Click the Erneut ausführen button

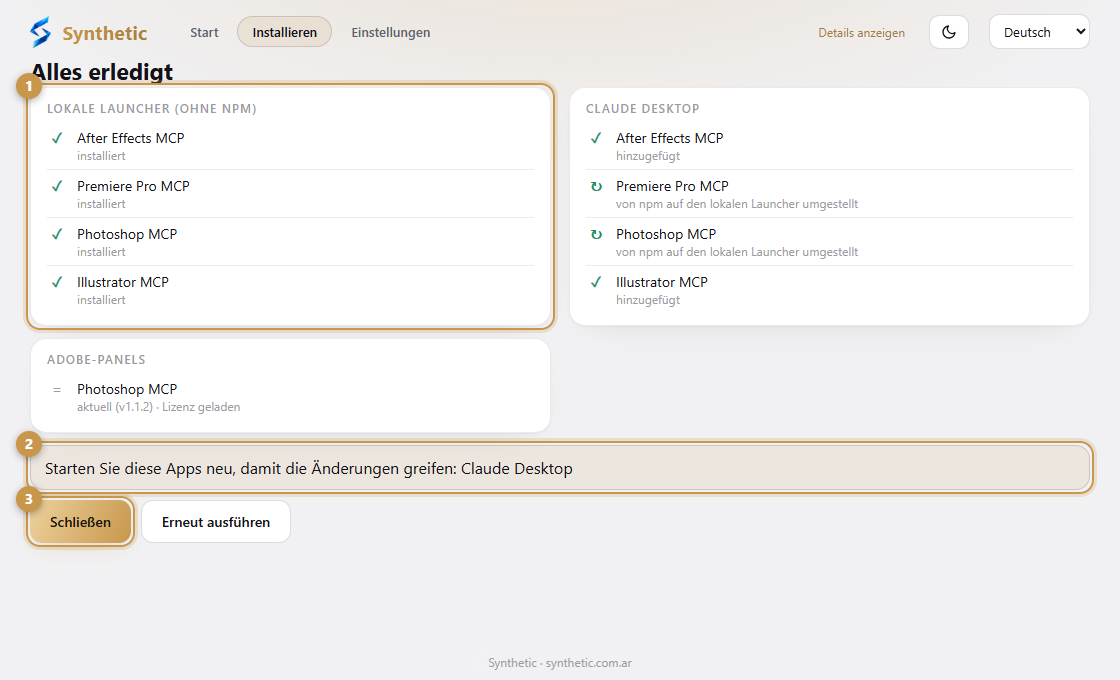coord(216,522)
